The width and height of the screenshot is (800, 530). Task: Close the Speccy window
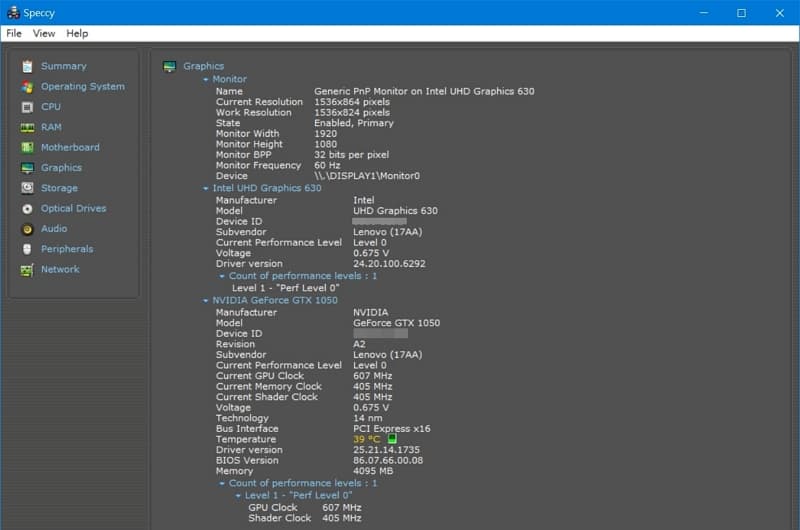click(x=780, y=13)
